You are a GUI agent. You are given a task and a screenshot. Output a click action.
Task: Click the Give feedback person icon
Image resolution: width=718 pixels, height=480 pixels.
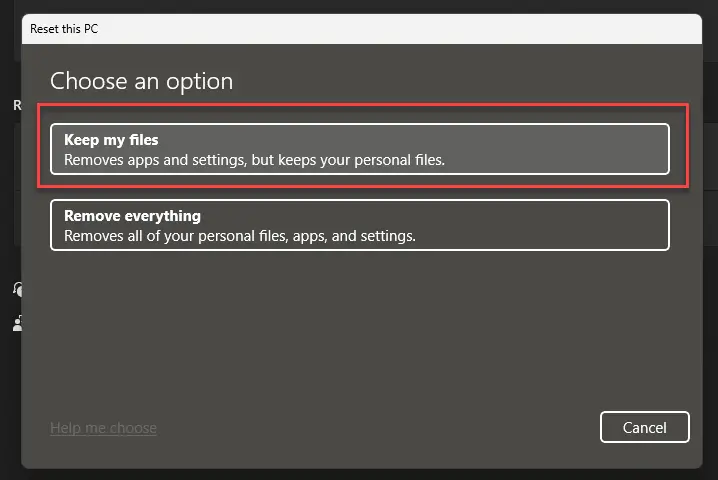click(17, 323)
